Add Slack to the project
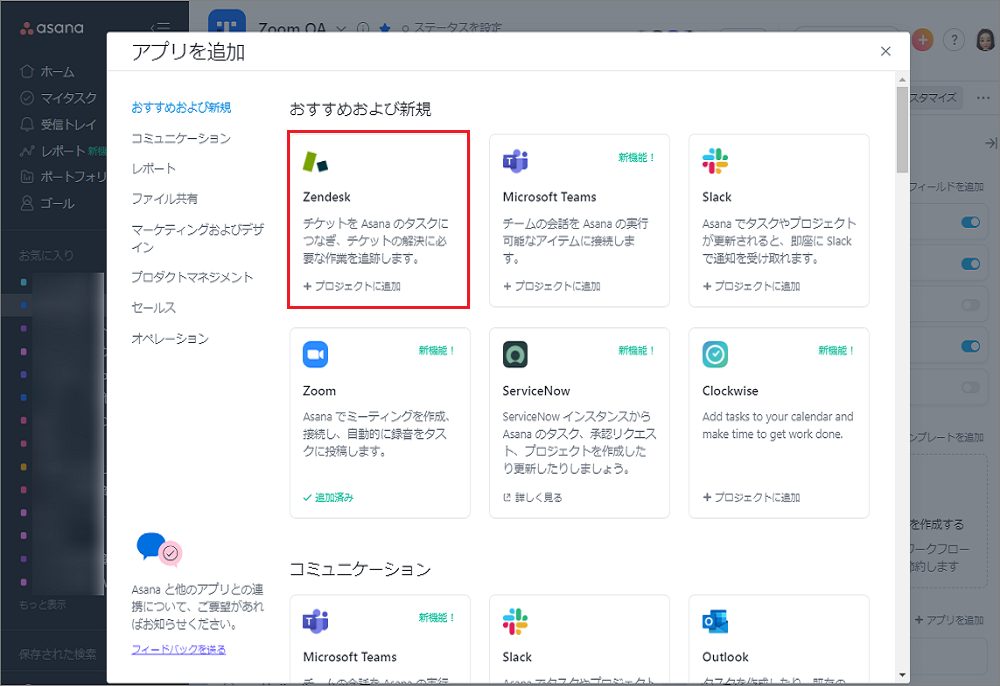The height and width of the screenshot is (686, 1000). [x=751, y=286]
